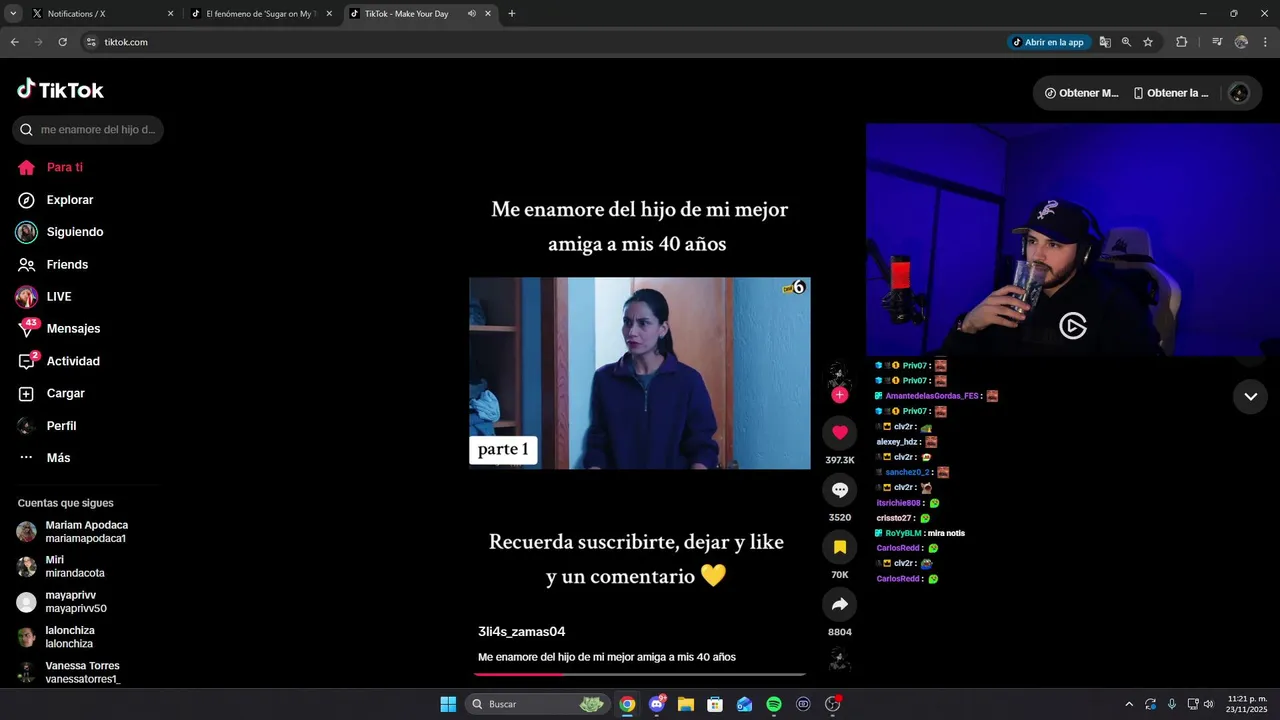
Task: Open File Explorer from taskbar
Action: point(686,704)
